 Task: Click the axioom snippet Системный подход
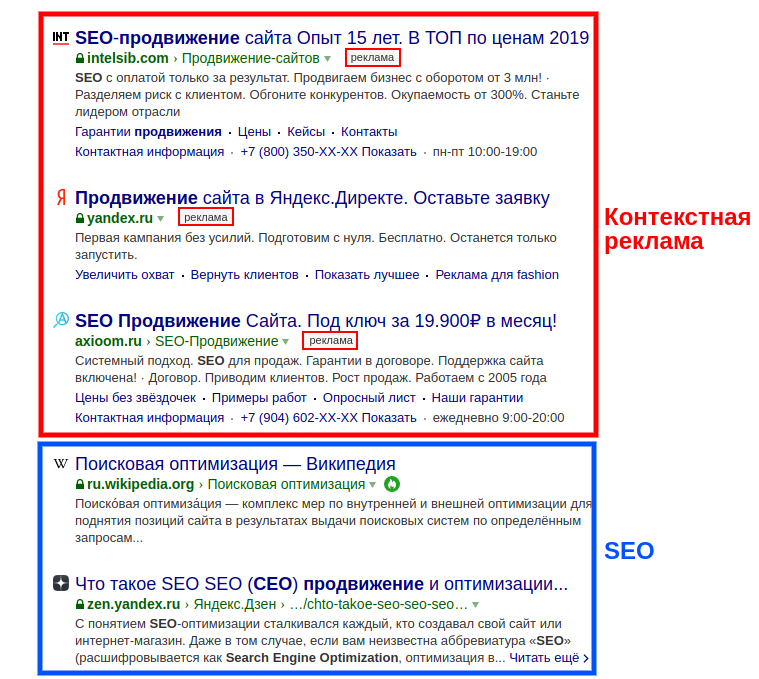tap(311, 369)
